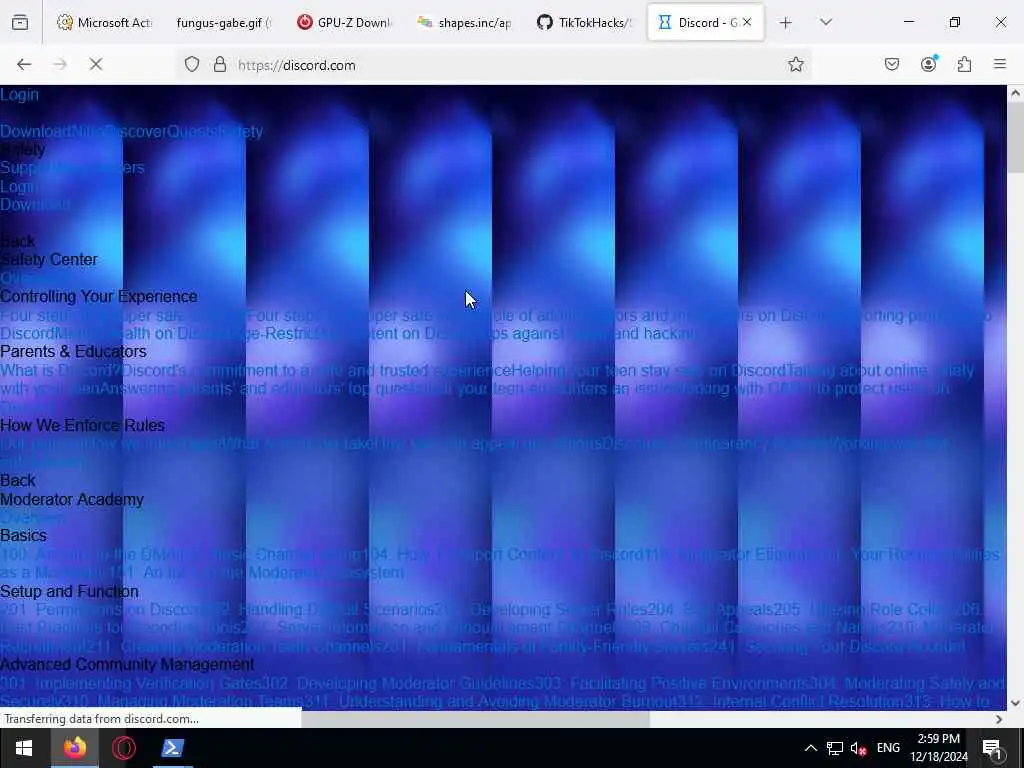This screenshot has width=1024, height=768.
Task: Switch to the Microsoft Activation tab
Action: coord(103,22)
